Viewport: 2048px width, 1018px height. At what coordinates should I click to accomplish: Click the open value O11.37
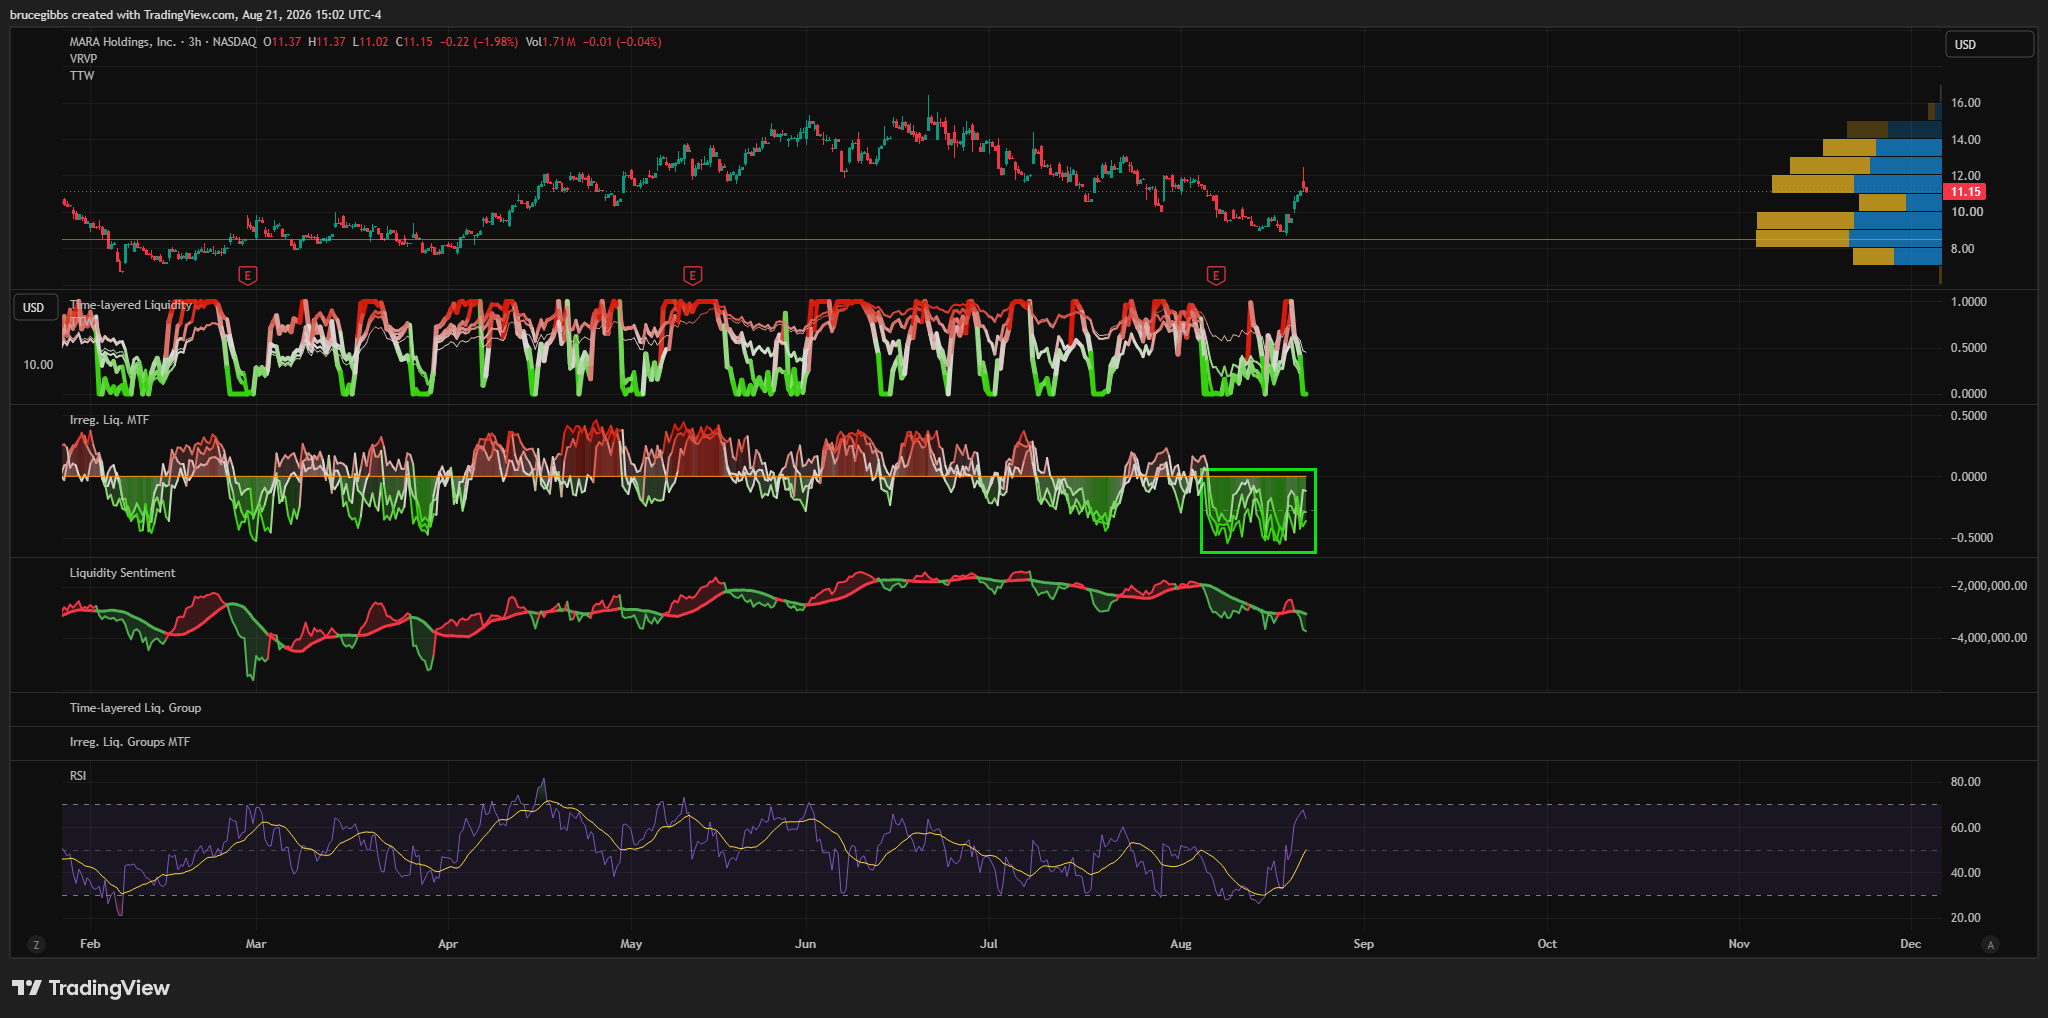282,42
